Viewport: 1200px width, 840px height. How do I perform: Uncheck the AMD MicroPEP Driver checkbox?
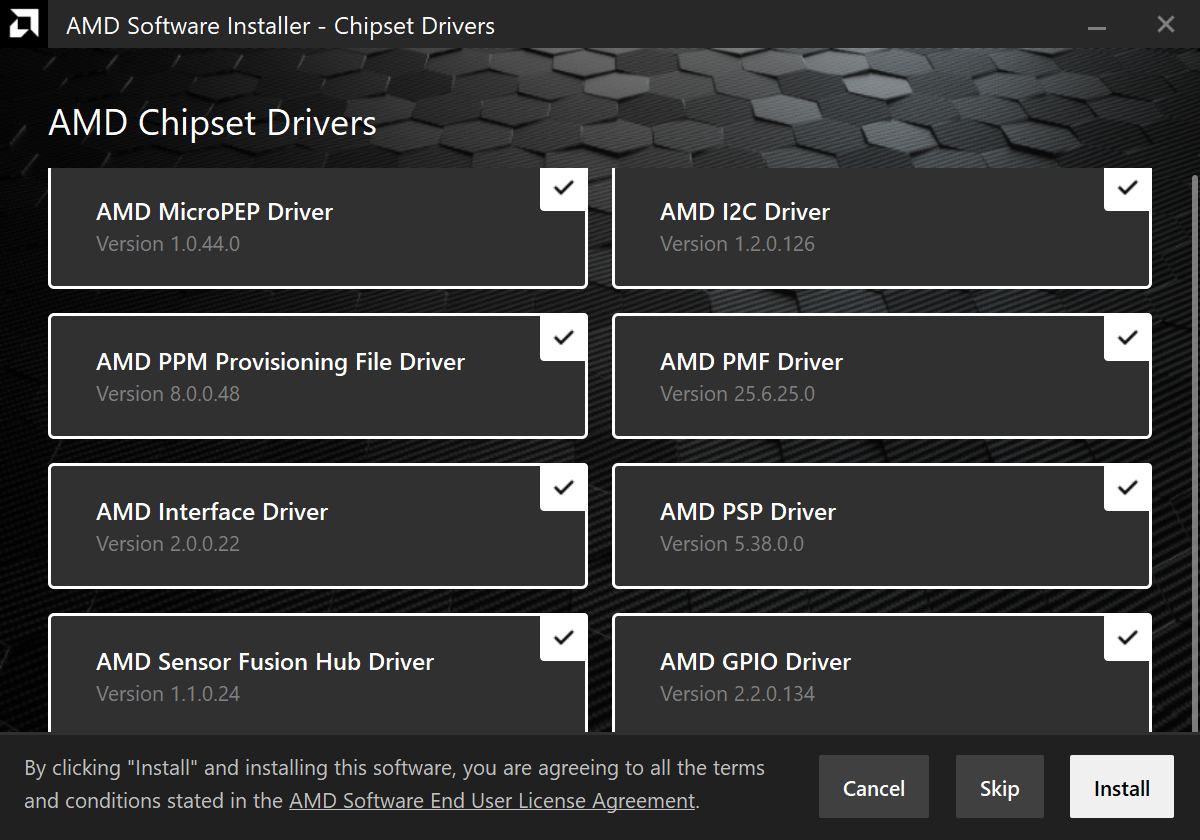point(563,188)
